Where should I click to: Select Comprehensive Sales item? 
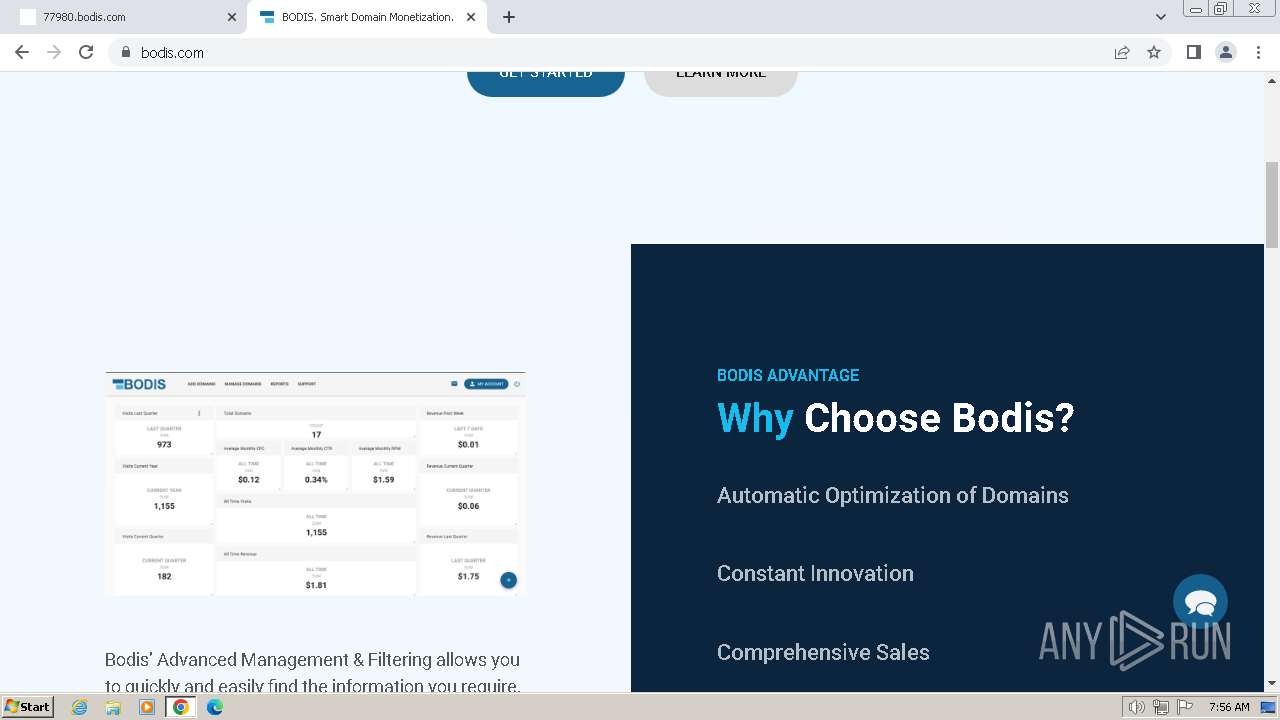tap(823, 652)
